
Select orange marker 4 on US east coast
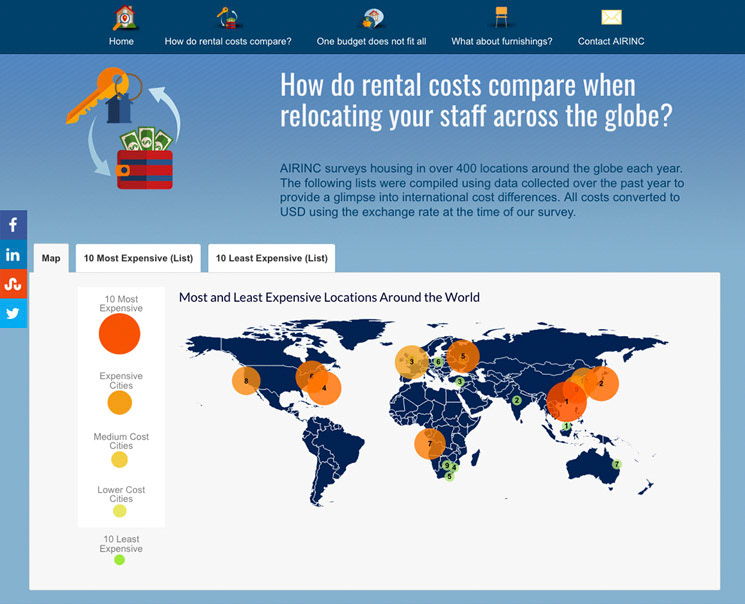324,388
